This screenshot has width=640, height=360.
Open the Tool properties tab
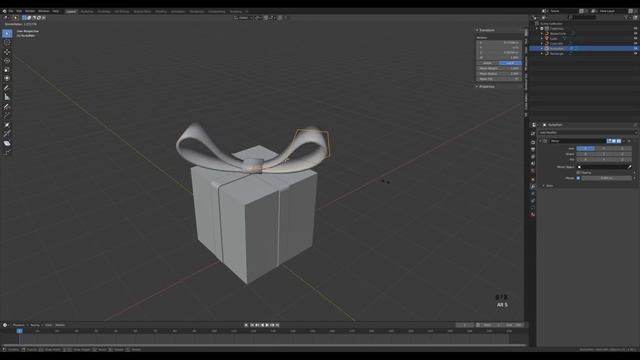pyautogui.click(x=533, y=133)
